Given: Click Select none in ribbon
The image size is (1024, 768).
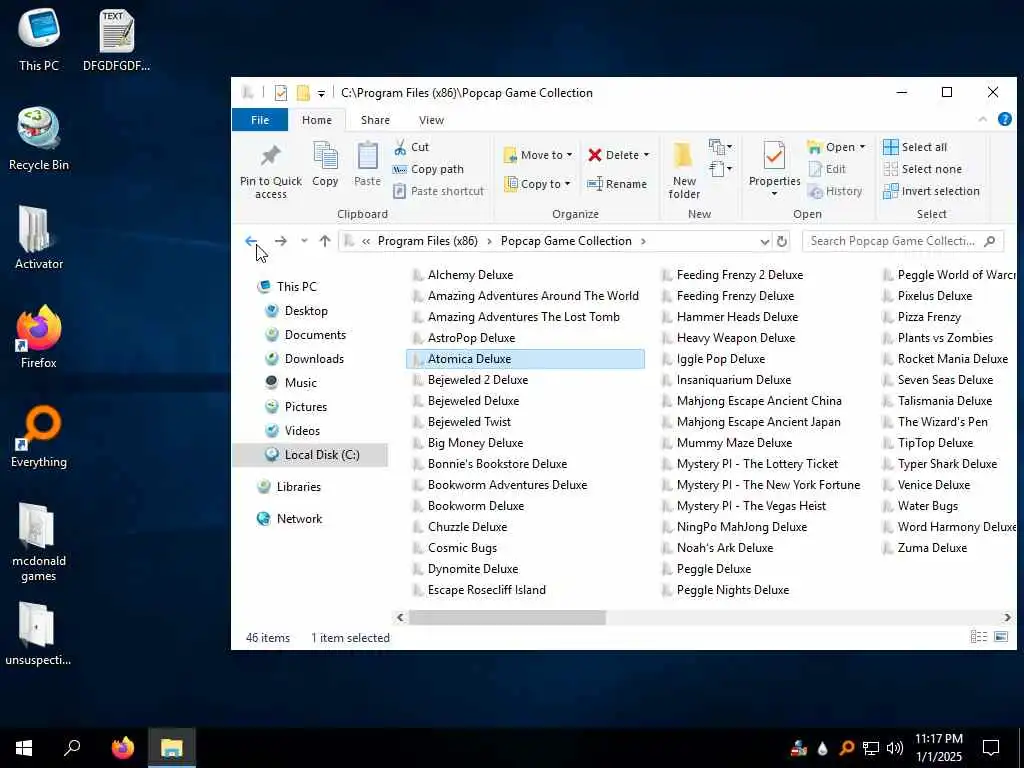Looking at the screenshot, I should [922, 169].
